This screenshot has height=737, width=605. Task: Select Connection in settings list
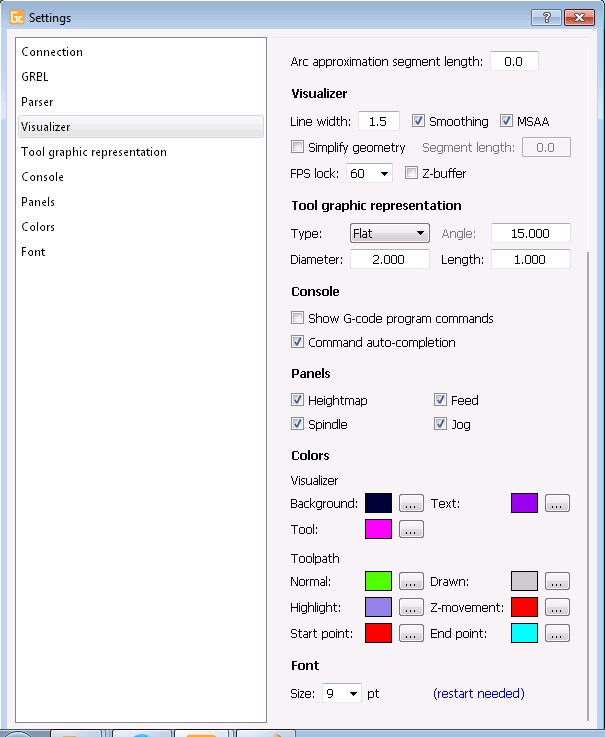coord(52,52)
